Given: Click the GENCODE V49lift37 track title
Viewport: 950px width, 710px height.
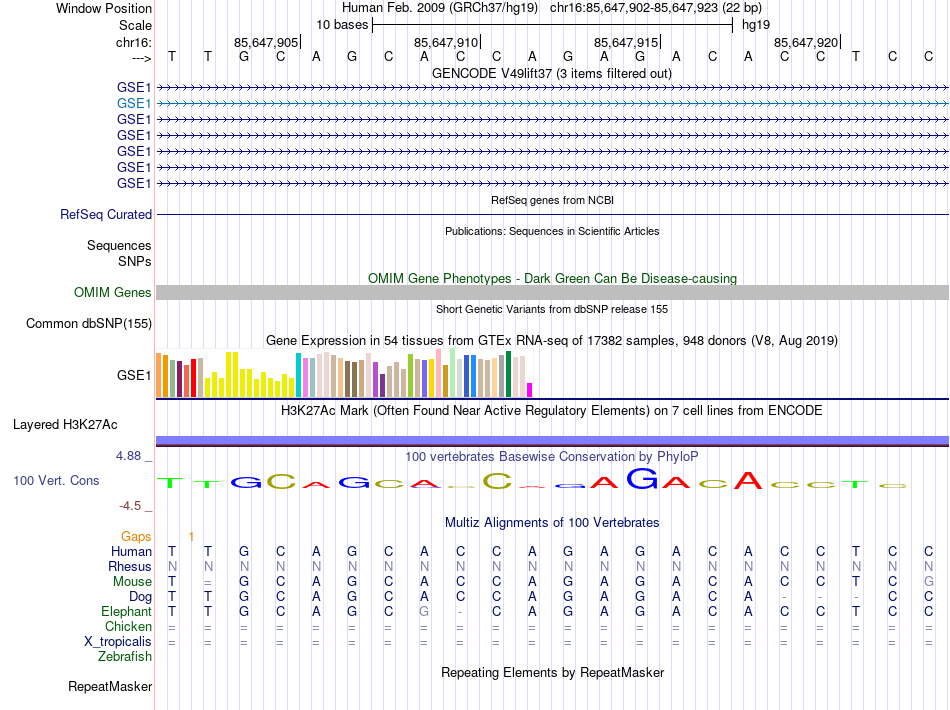Looking at the screenshot, I should click(552, 73).
